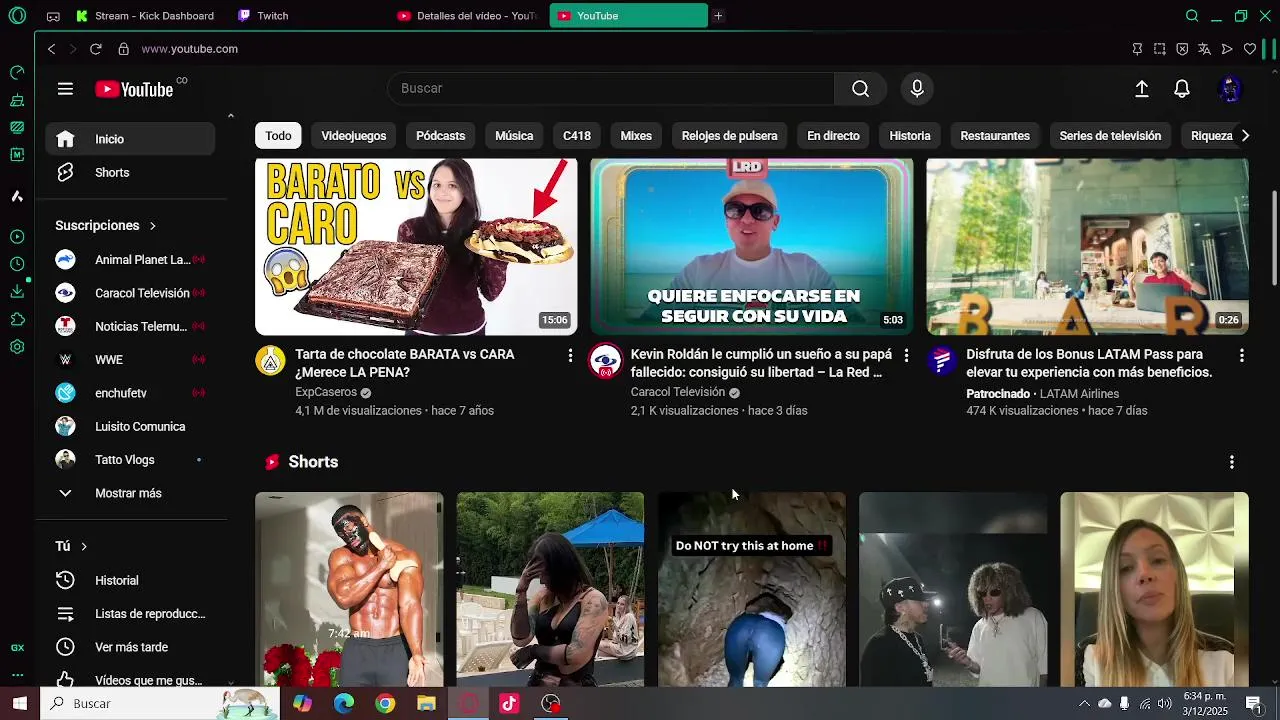The width and height of the screenshot is (1280, 720).
Task: Switch to Detalles del video YouTube tab
Action: click(x=468, y=16)
